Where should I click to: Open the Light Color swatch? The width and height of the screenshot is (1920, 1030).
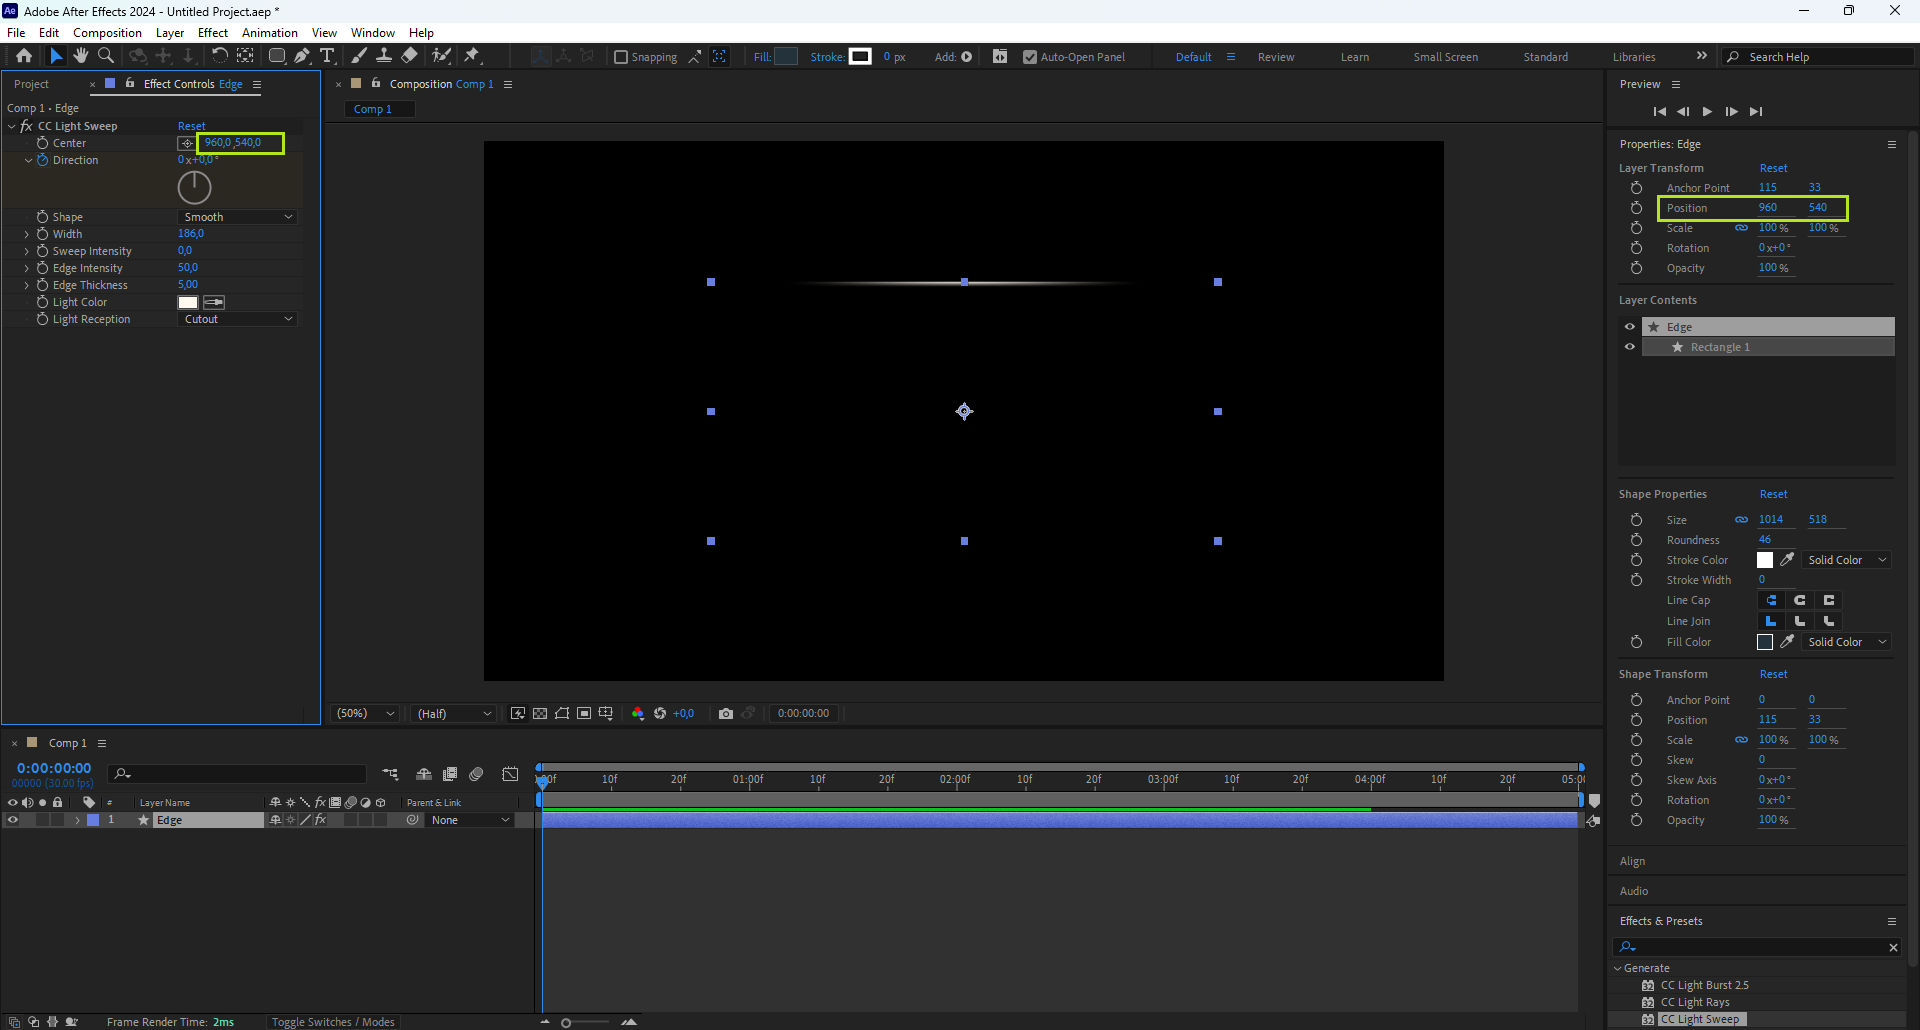[188, 302]
